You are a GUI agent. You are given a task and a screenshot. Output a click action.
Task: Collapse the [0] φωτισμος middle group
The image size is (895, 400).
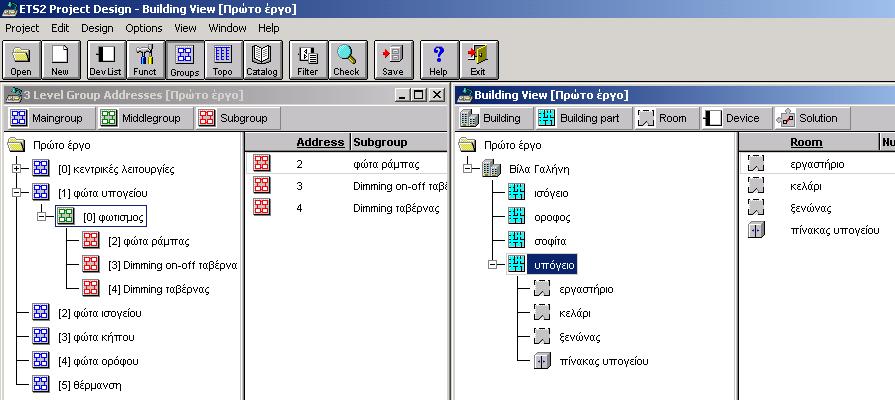(x=41, y=217)
